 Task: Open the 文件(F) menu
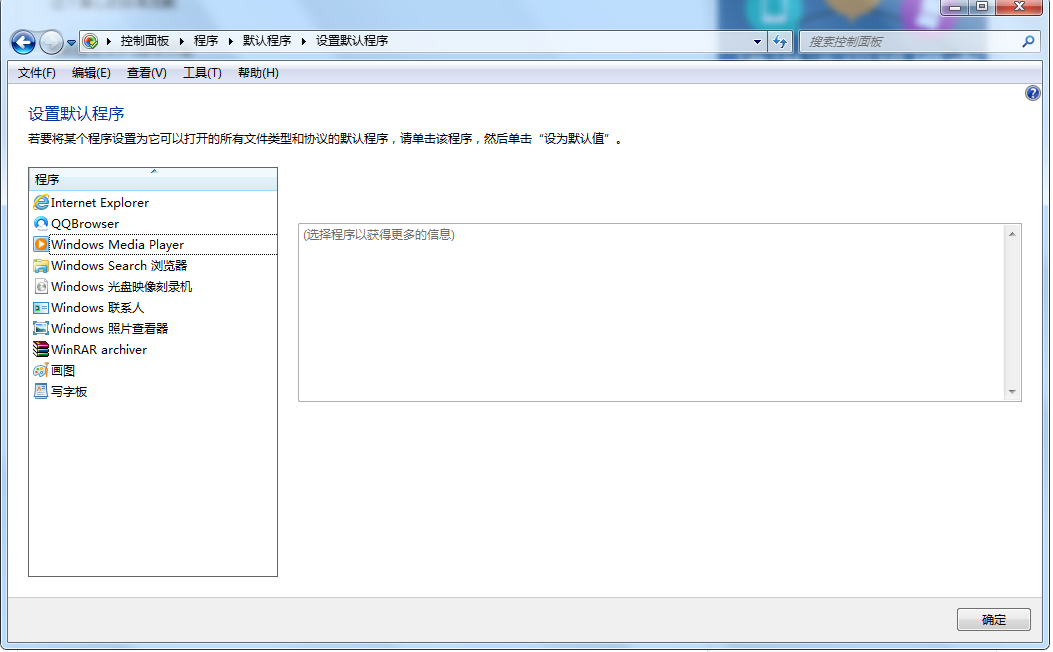tap(36, 73)
